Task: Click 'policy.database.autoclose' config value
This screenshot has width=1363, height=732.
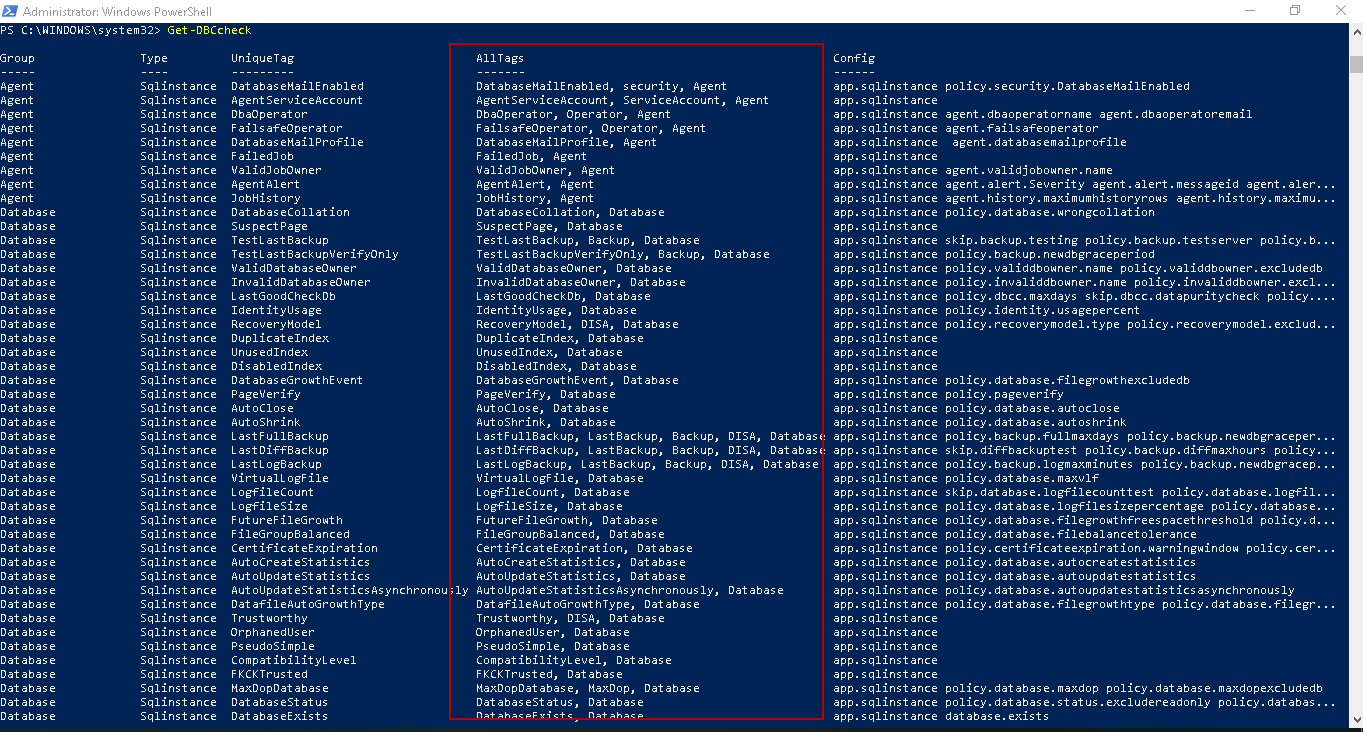Action: pos(1032,408)
